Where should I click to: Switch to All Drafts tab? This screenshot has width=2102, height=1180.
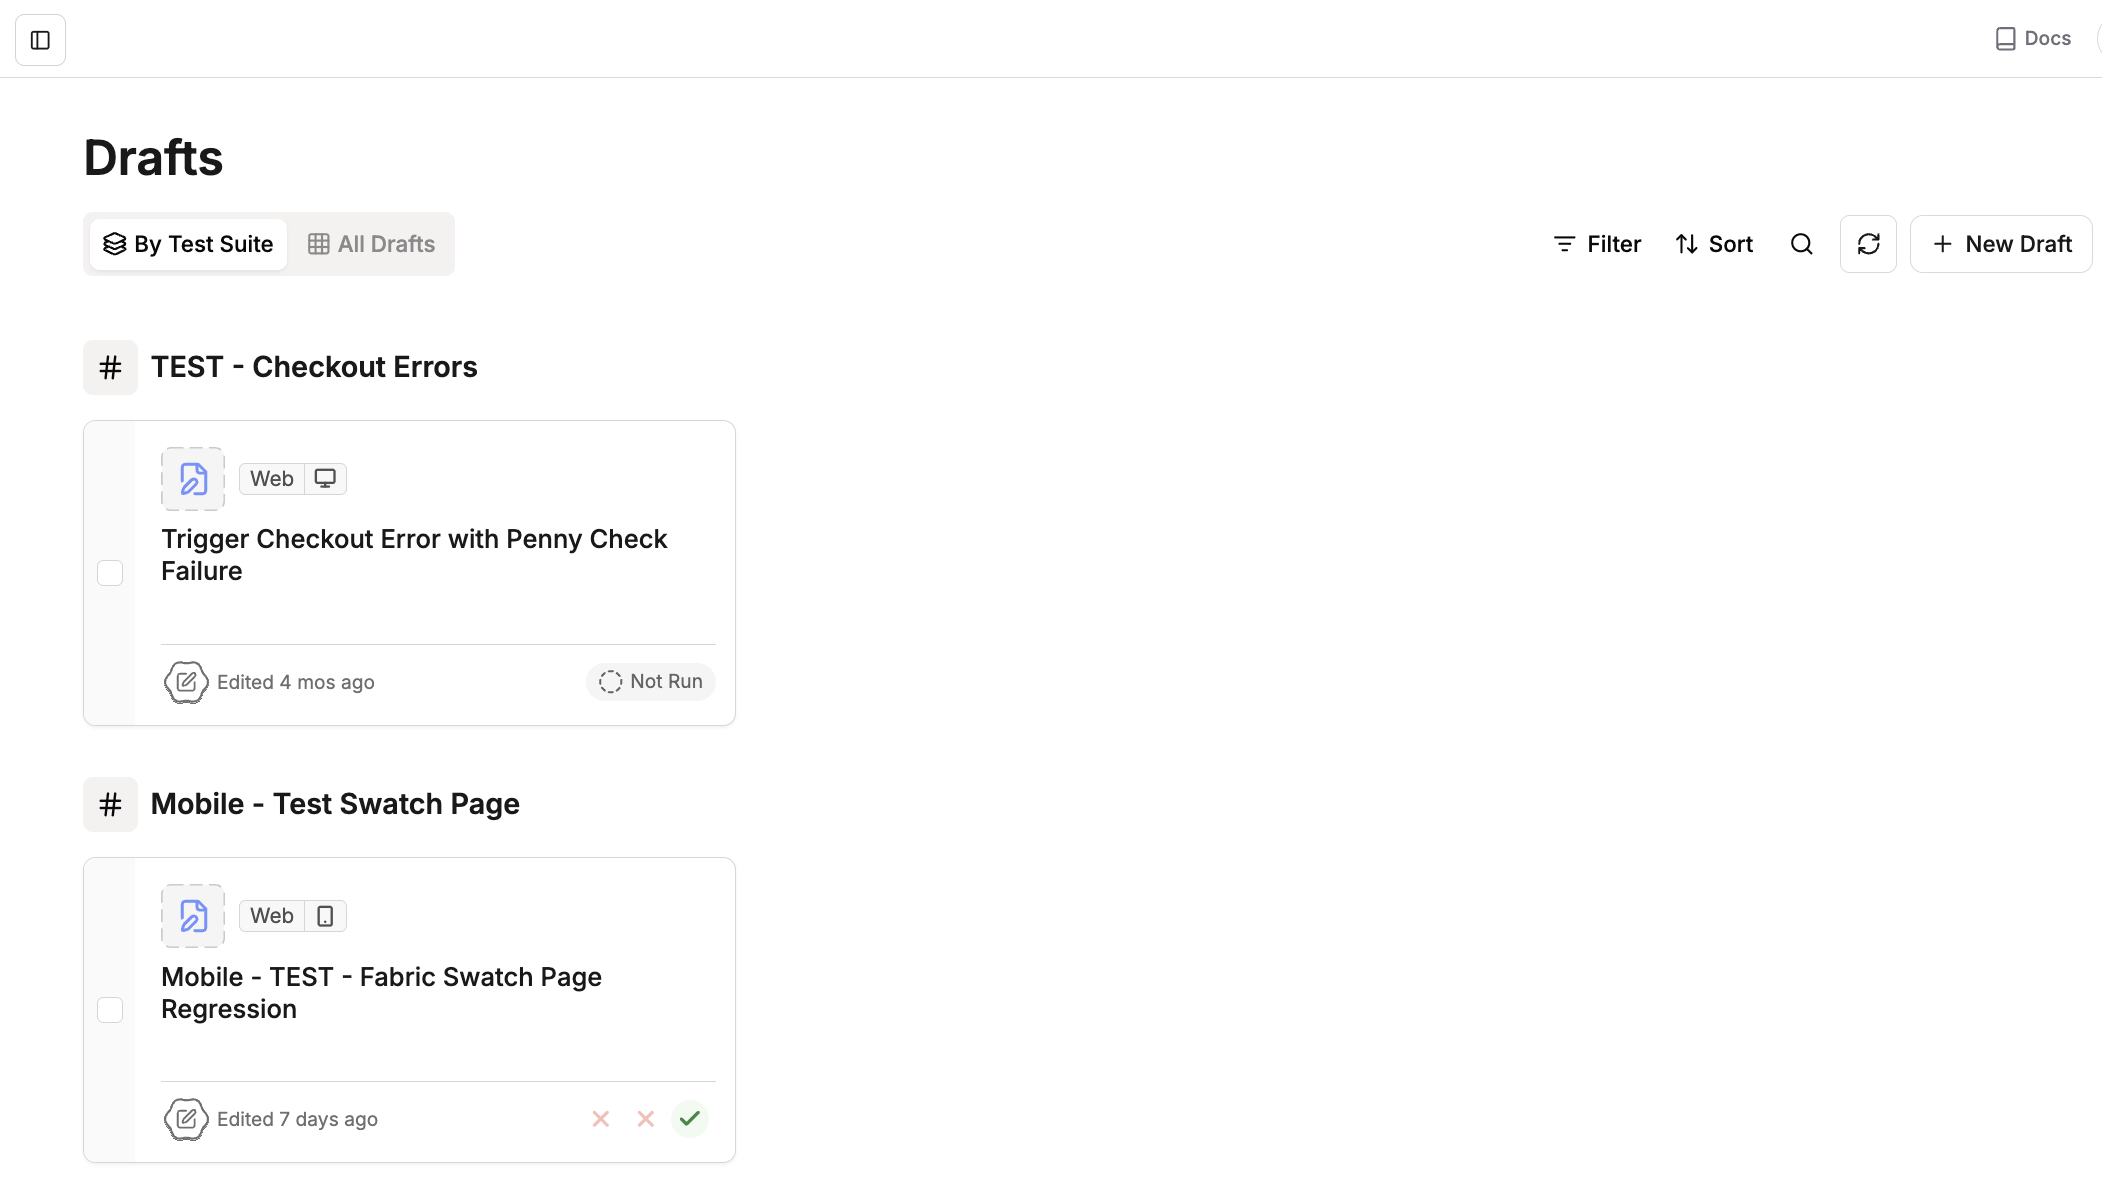click(x=371, y=244)
